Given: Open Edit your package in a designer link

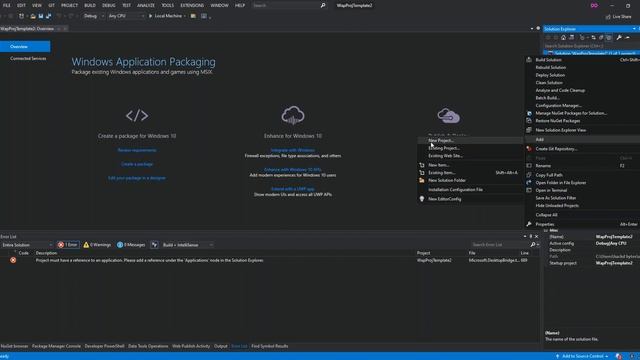Looking at the screenshot, I should click(137, 178).
